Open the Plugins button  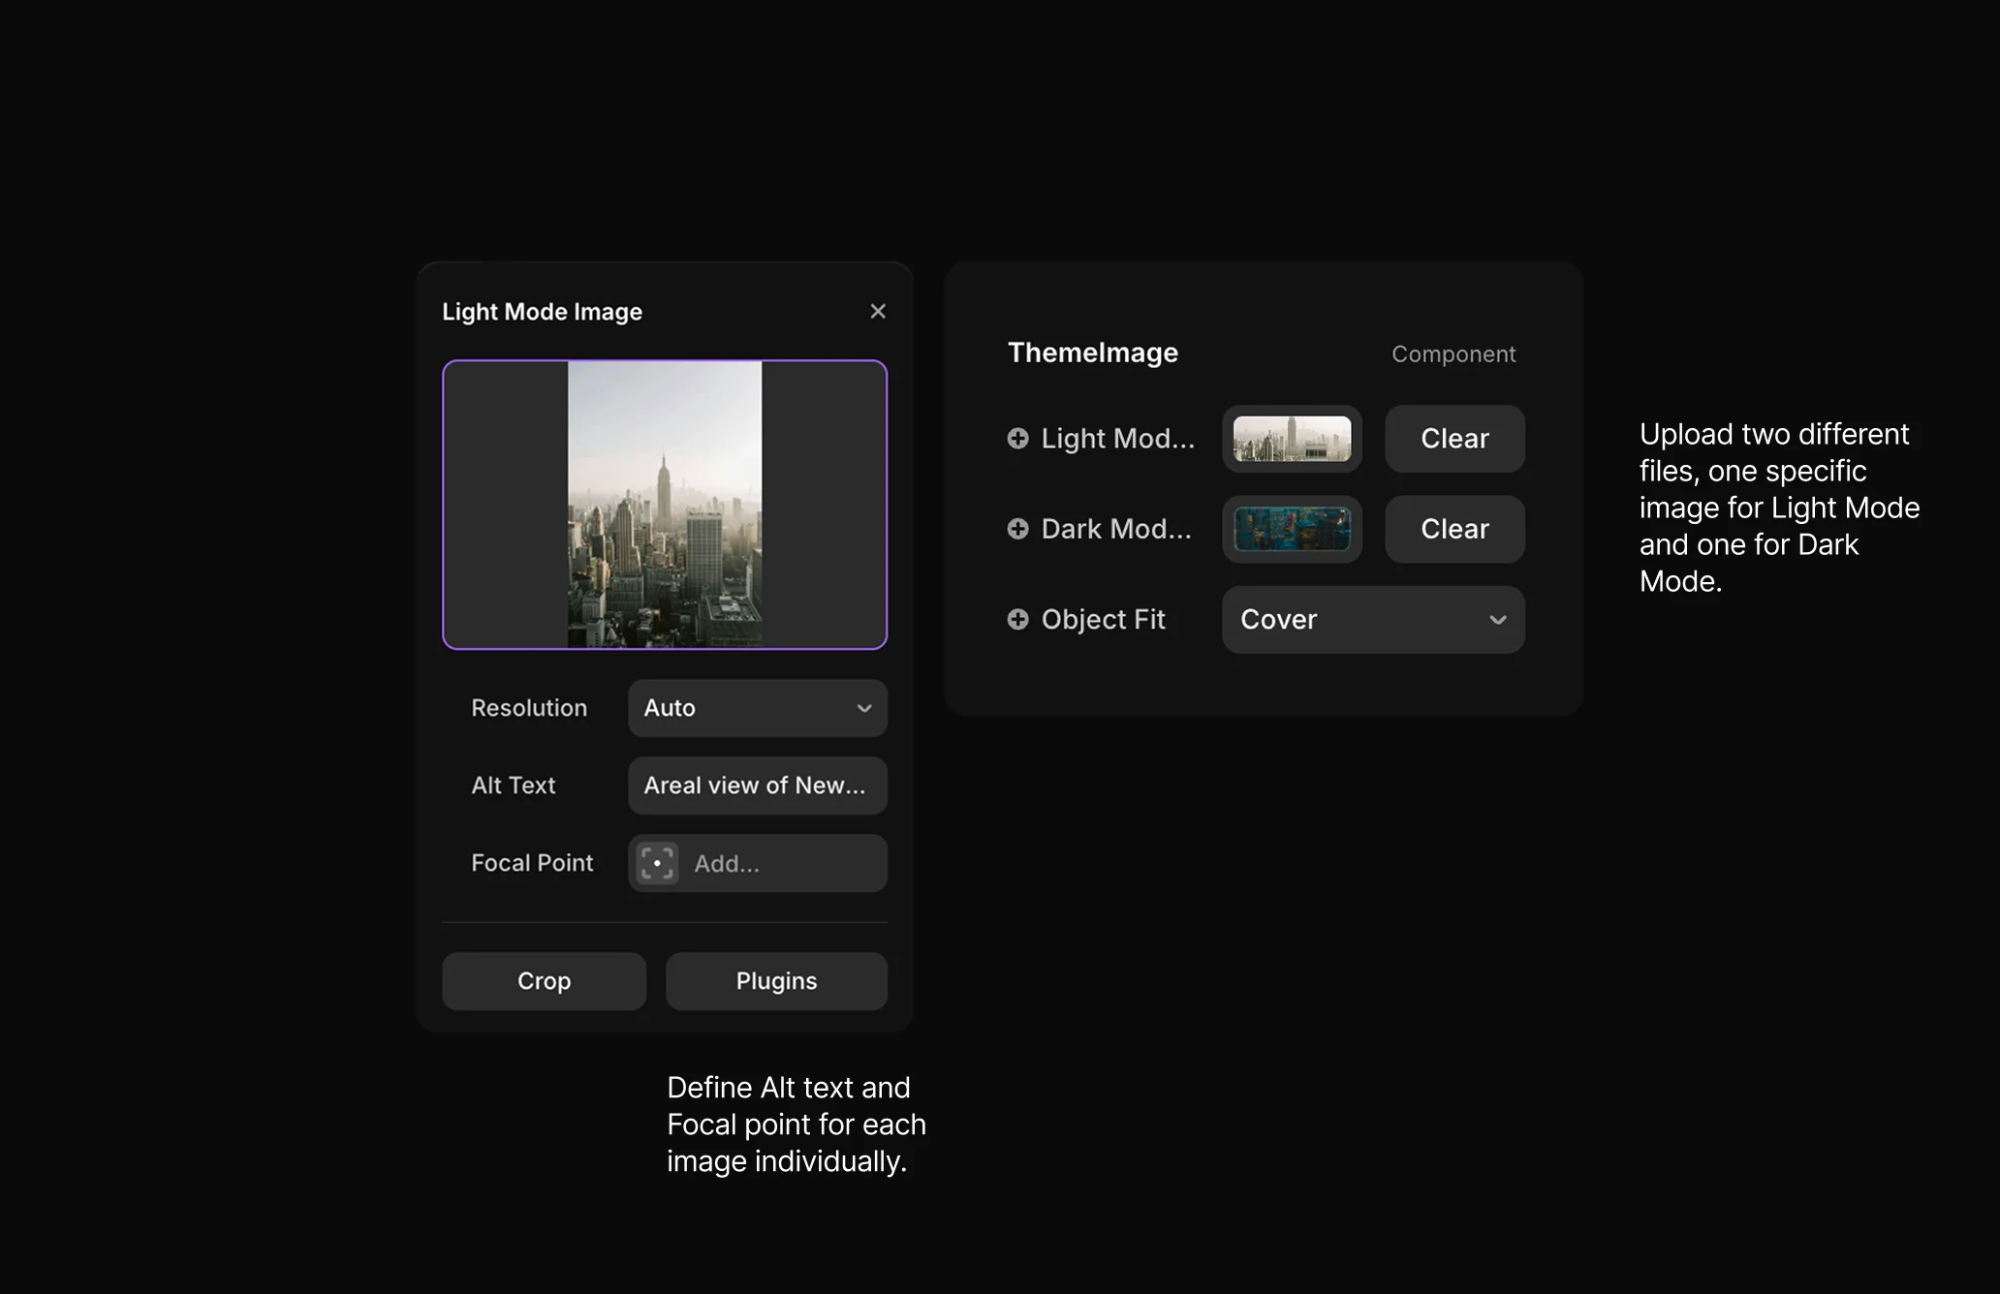(x=776, y=981)
